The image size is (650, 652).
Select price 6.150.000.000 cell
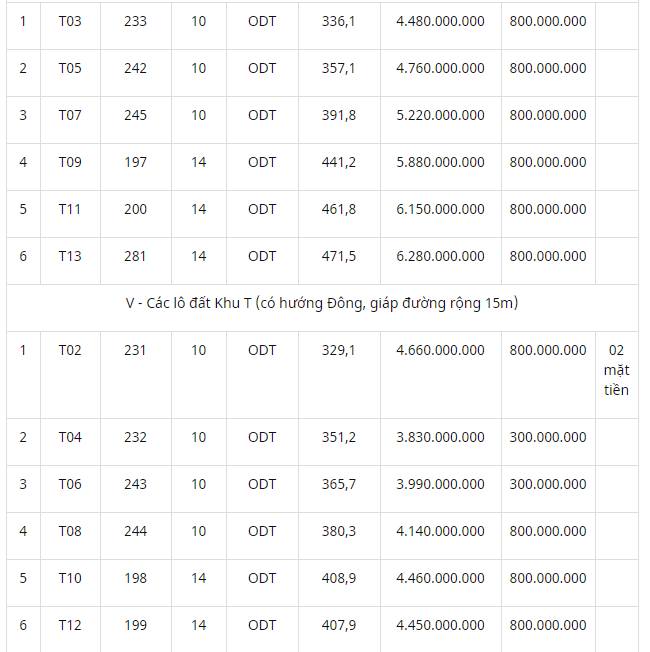[x=440, y=209]
